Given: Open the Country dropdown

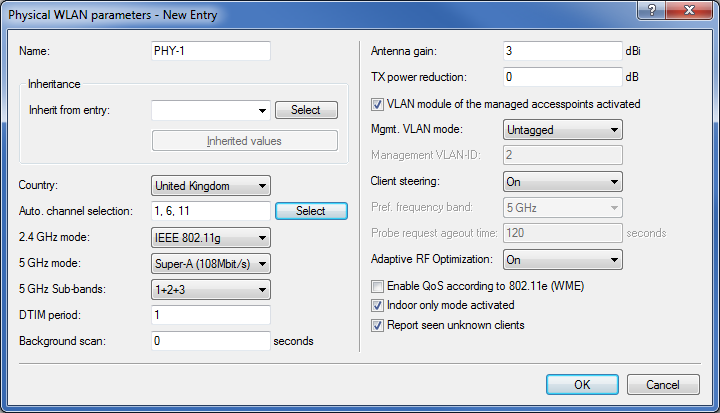Looking at the screenshot, I should pyautogui.click(x=211, y=185).
